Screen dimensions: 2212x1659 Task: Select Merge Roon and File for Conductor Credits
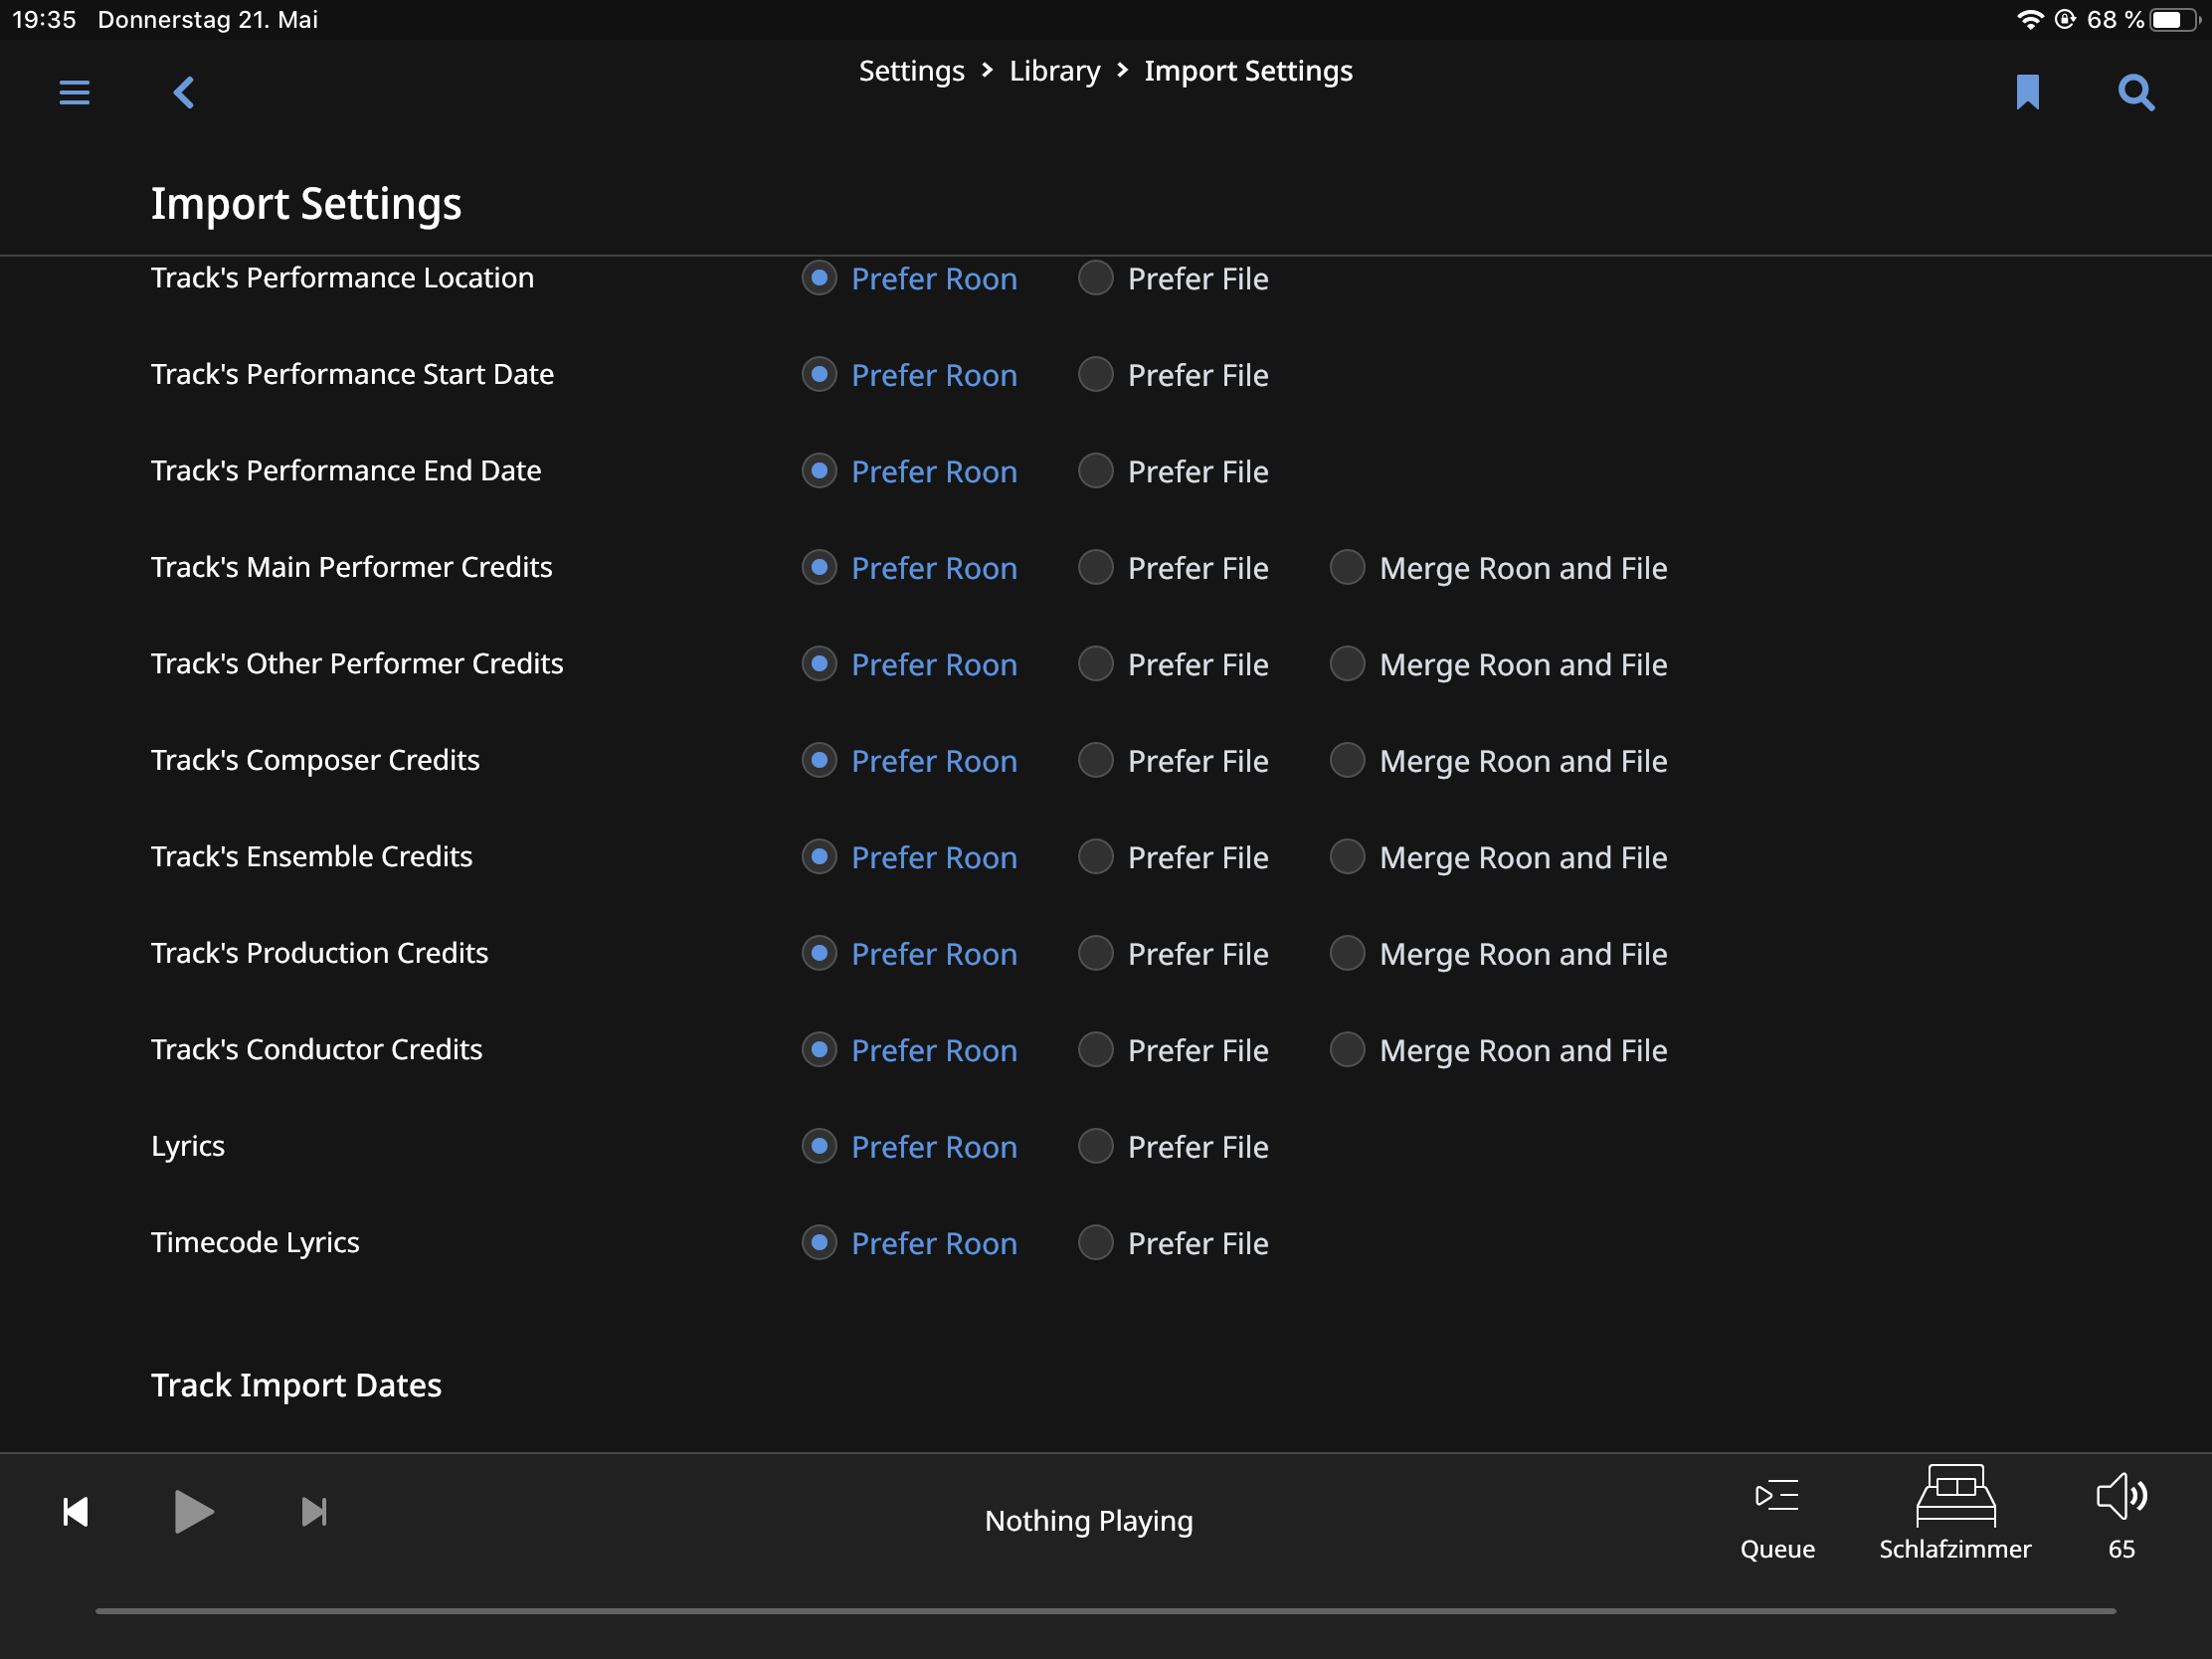click(1498, 1050)
